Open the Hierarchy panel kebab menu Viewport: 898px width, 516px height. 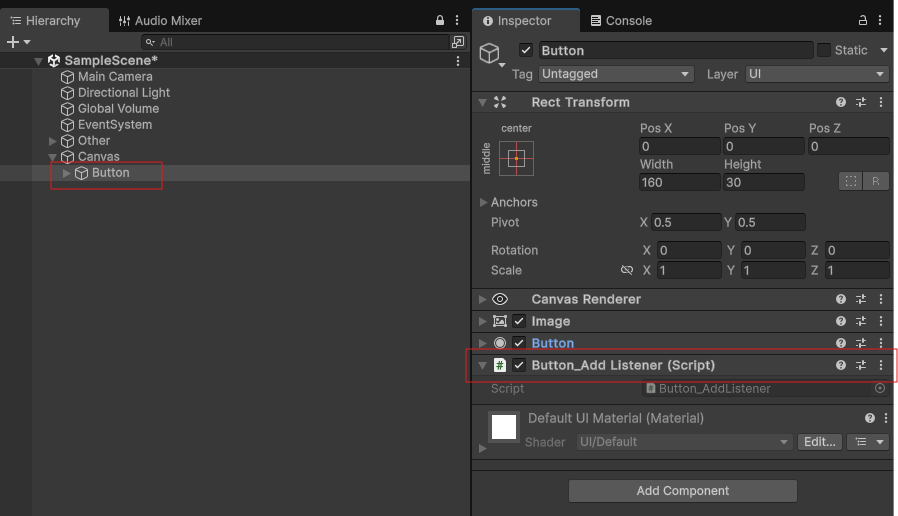(x=457, y=21)
